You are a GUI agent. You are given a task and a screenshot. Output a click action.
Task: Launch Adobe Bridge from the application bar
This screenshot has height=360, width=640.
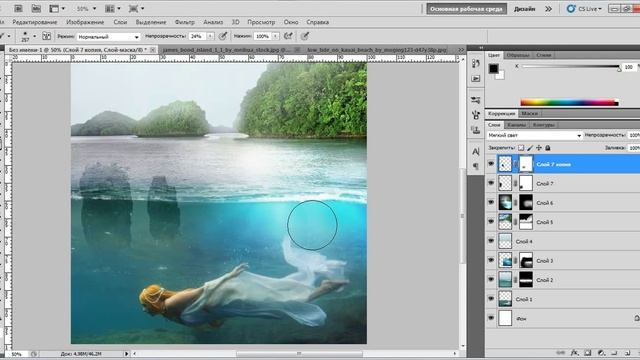click(x=18, y=8)
